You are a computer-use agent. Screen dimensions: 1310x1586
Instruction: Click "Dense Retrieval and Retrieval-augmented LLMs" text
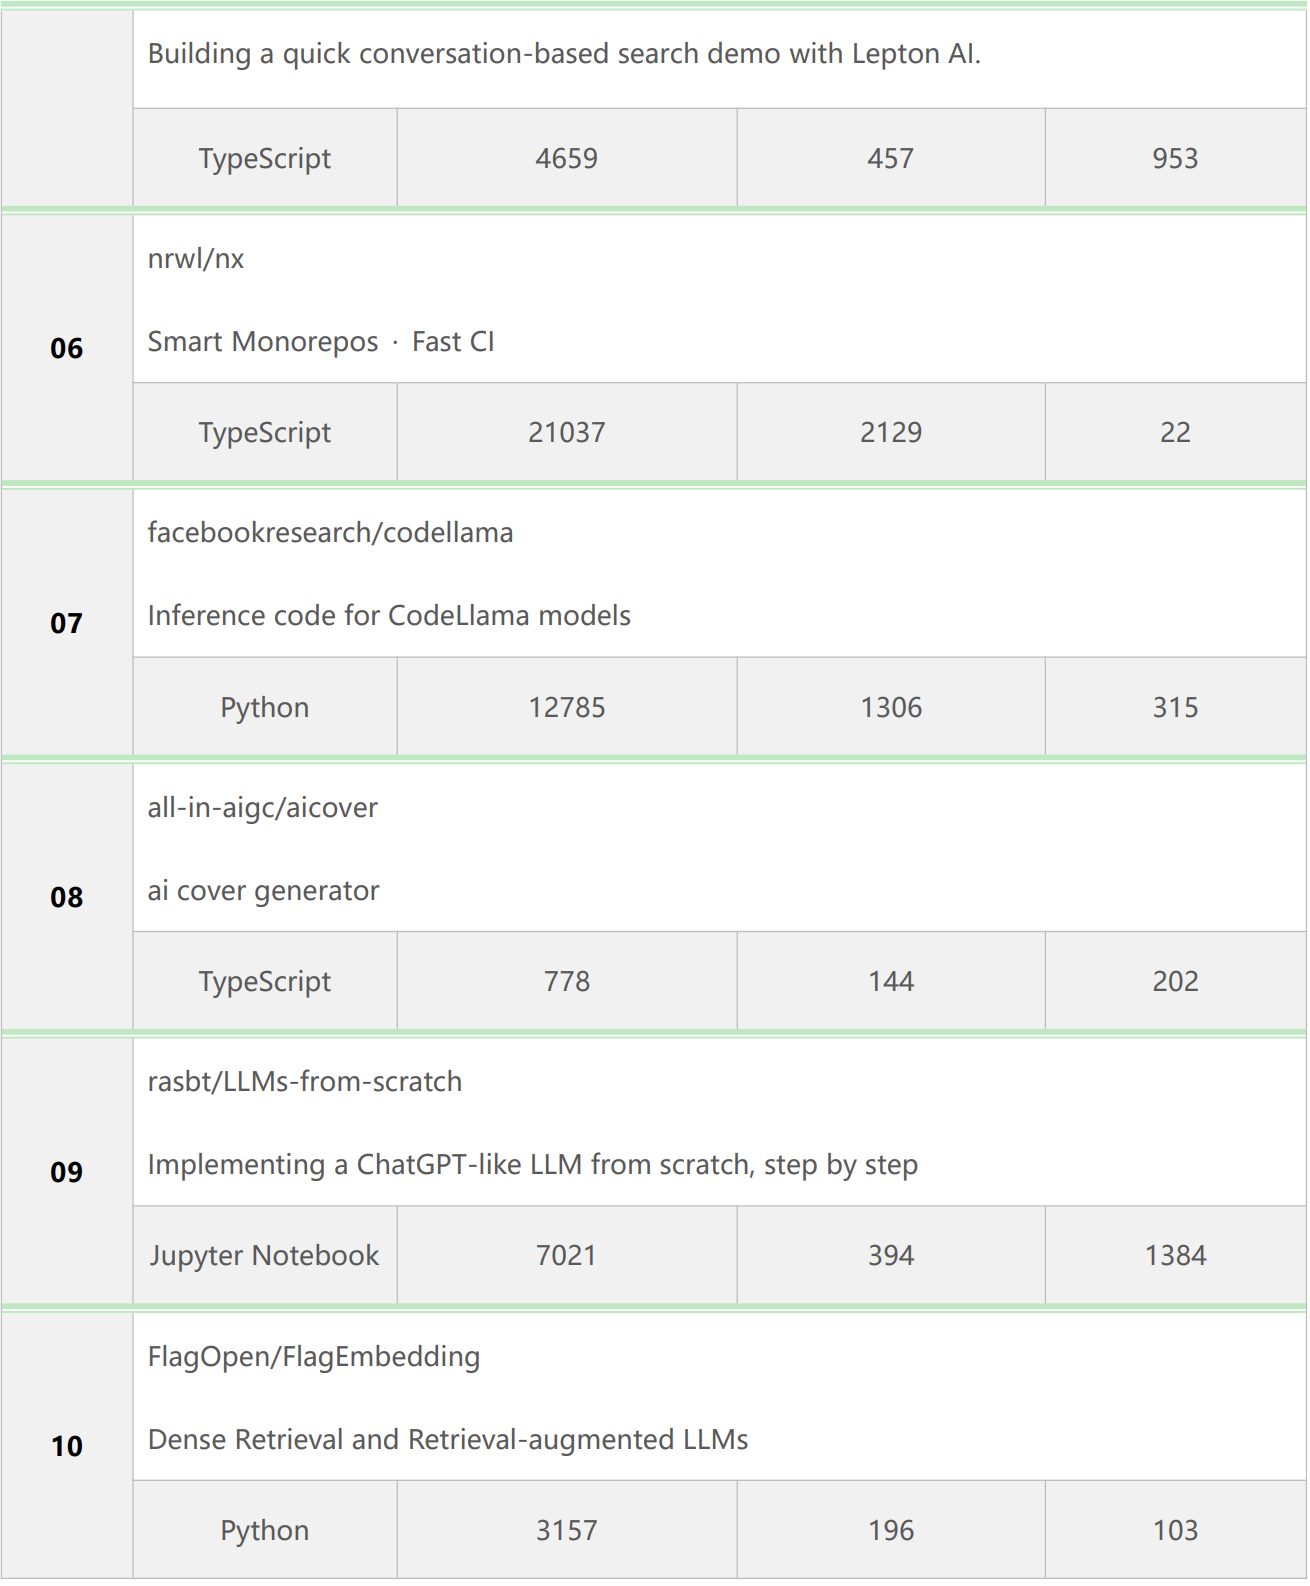(x=448, y=1440)
